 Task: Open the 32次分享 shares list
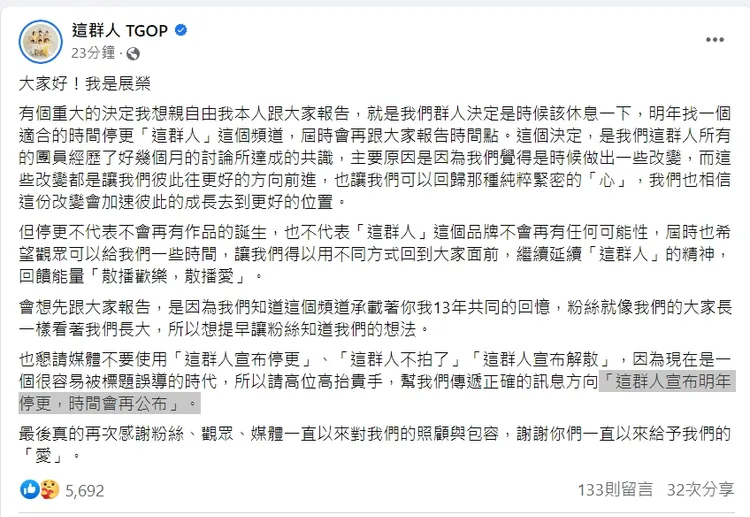[700, 490]
